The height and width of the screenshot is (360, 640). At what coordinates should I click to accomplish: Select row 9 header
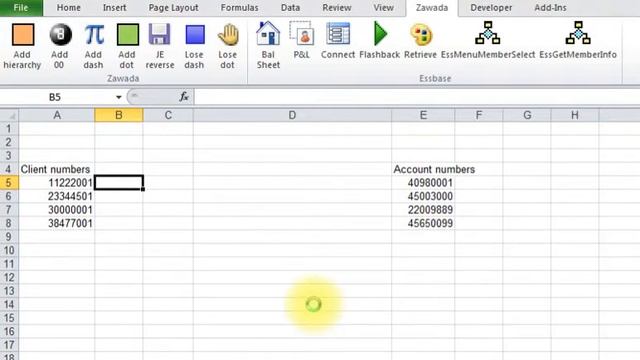coord(9,237)
